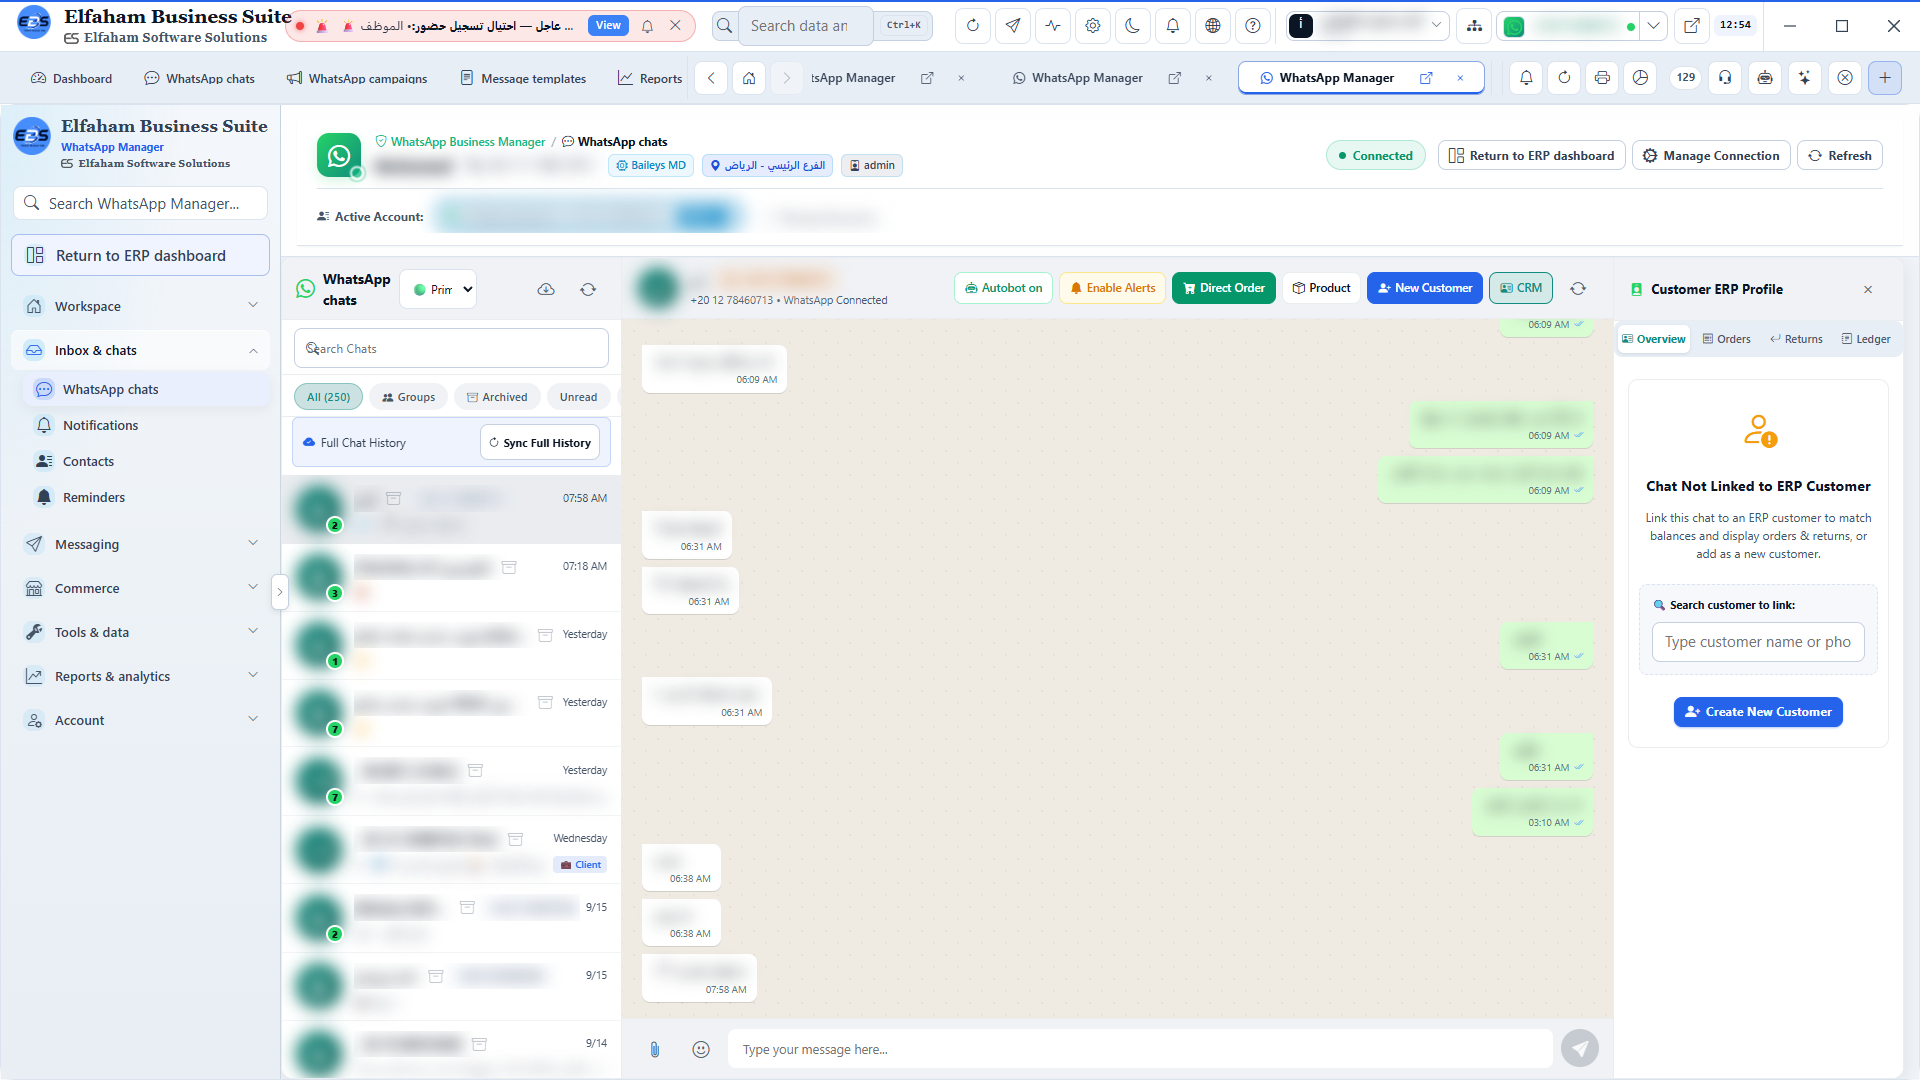Open WhatsApp campaigns menu item
The image size is (1920, 1080).
pyautogui.click(x=357, y=78)
